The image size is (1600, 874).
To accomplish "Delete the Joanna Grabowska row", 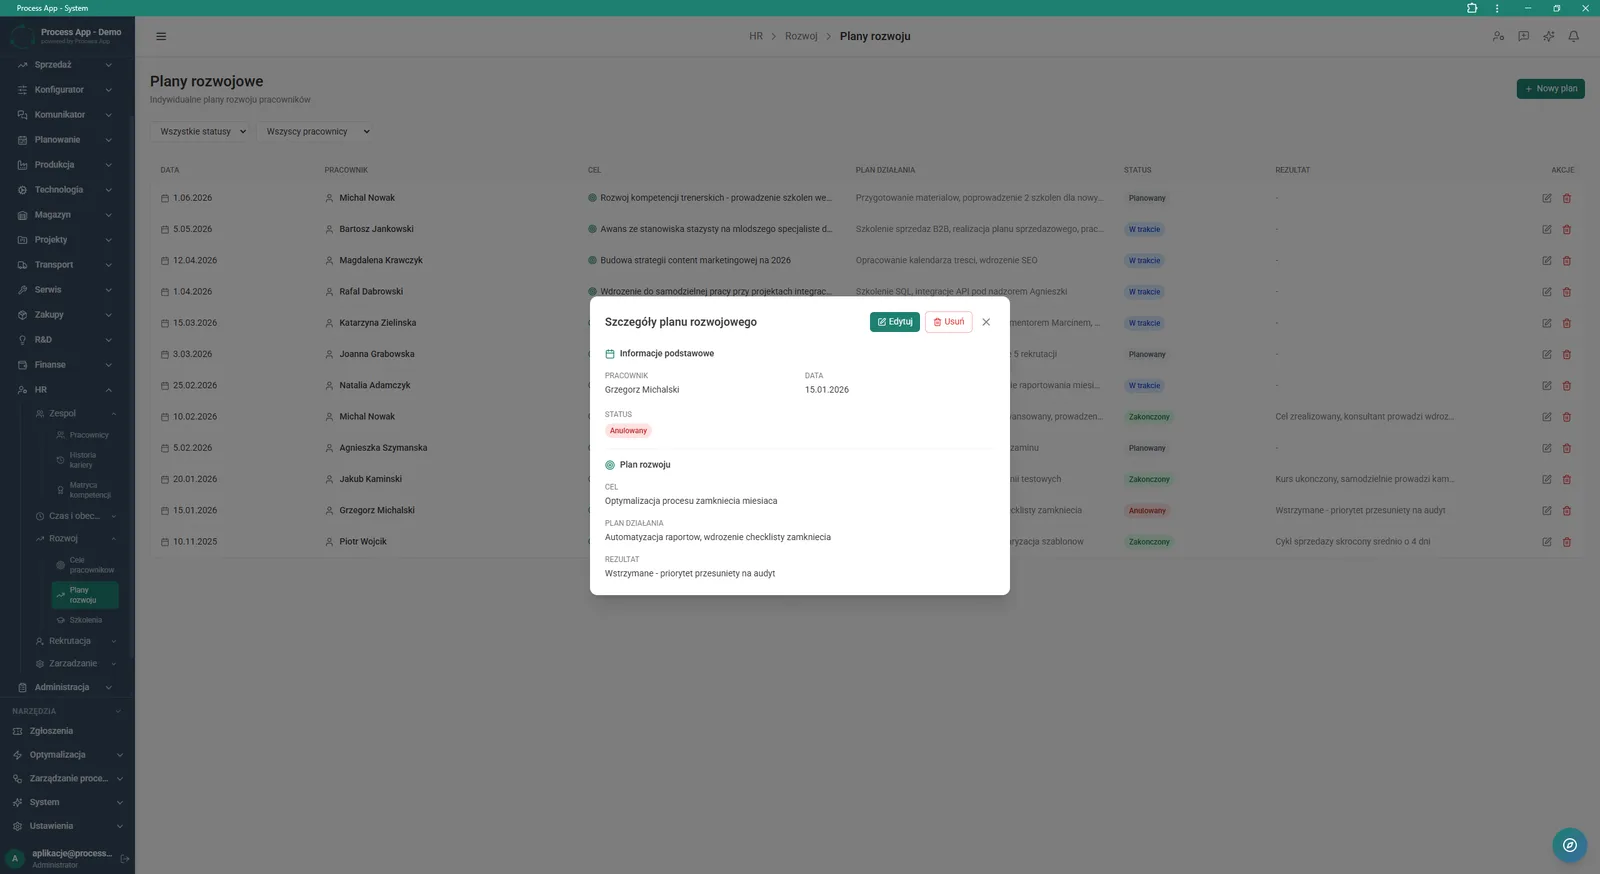I will click(x=1567, y=354).
